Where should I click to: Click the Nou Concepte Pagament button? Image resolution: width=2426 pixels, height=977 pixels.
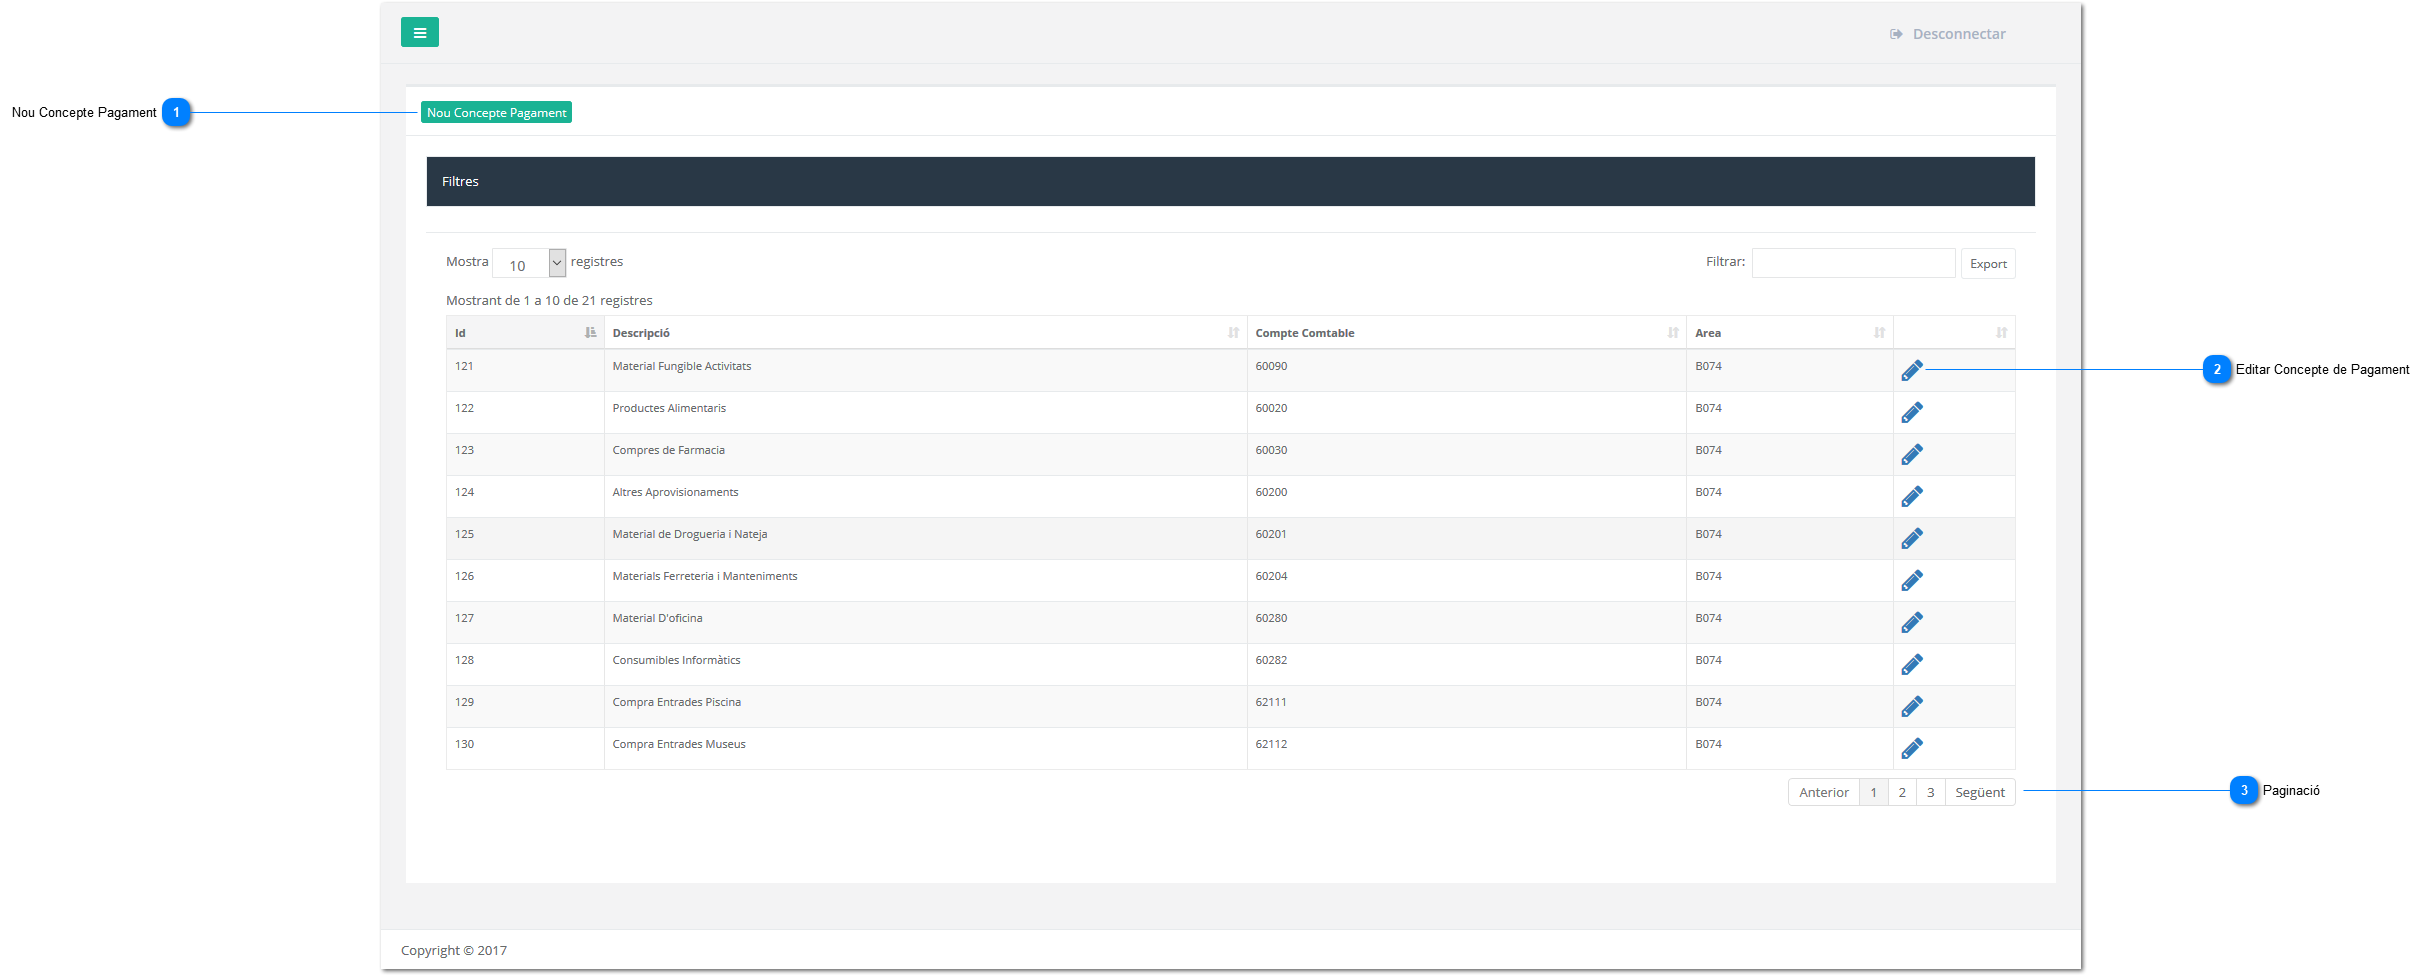point(496,113)
